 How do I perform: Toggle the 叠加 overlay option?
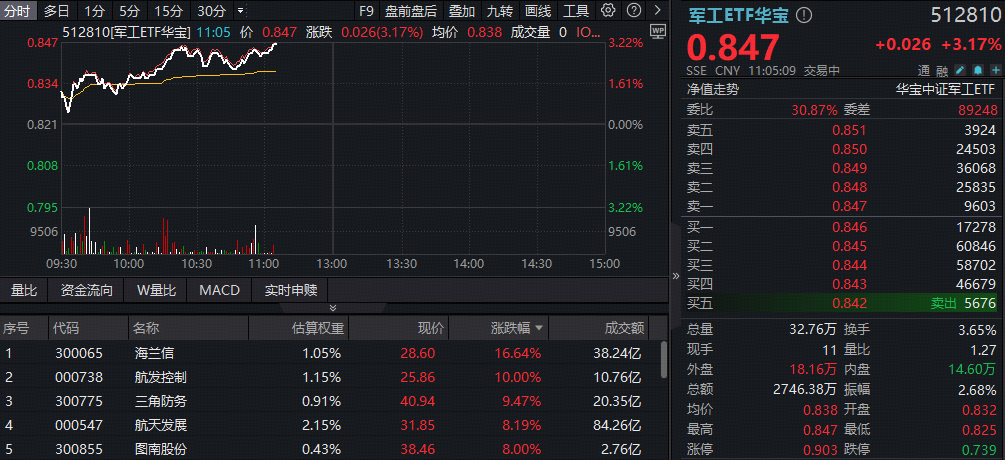pyautogui.click(x=461, y=12)
